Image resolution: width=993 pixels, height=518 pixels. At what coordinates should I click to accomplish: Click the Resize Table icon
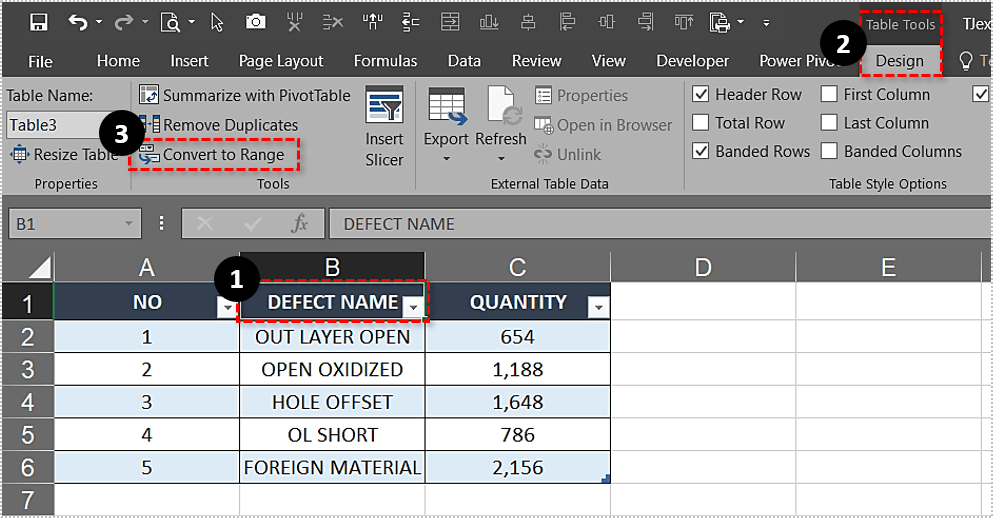pyautogui.click(x=19, y=155)
